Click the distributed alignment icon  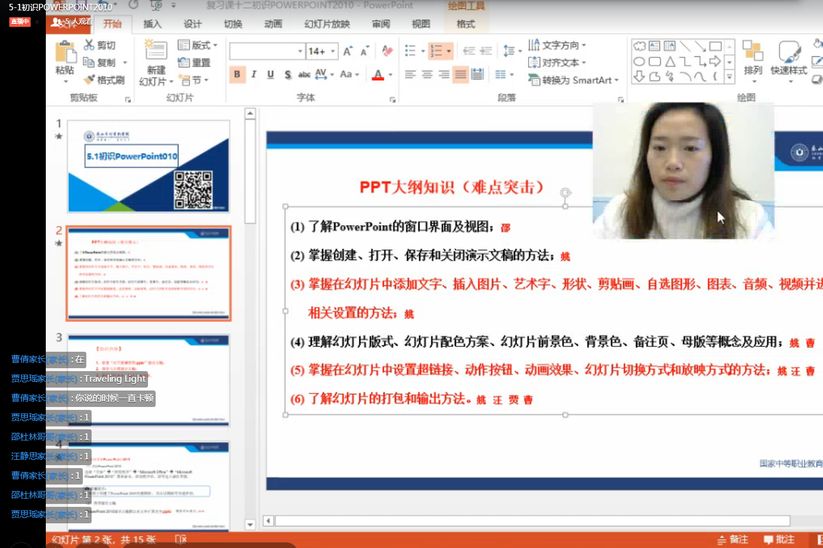pos(478,74)
